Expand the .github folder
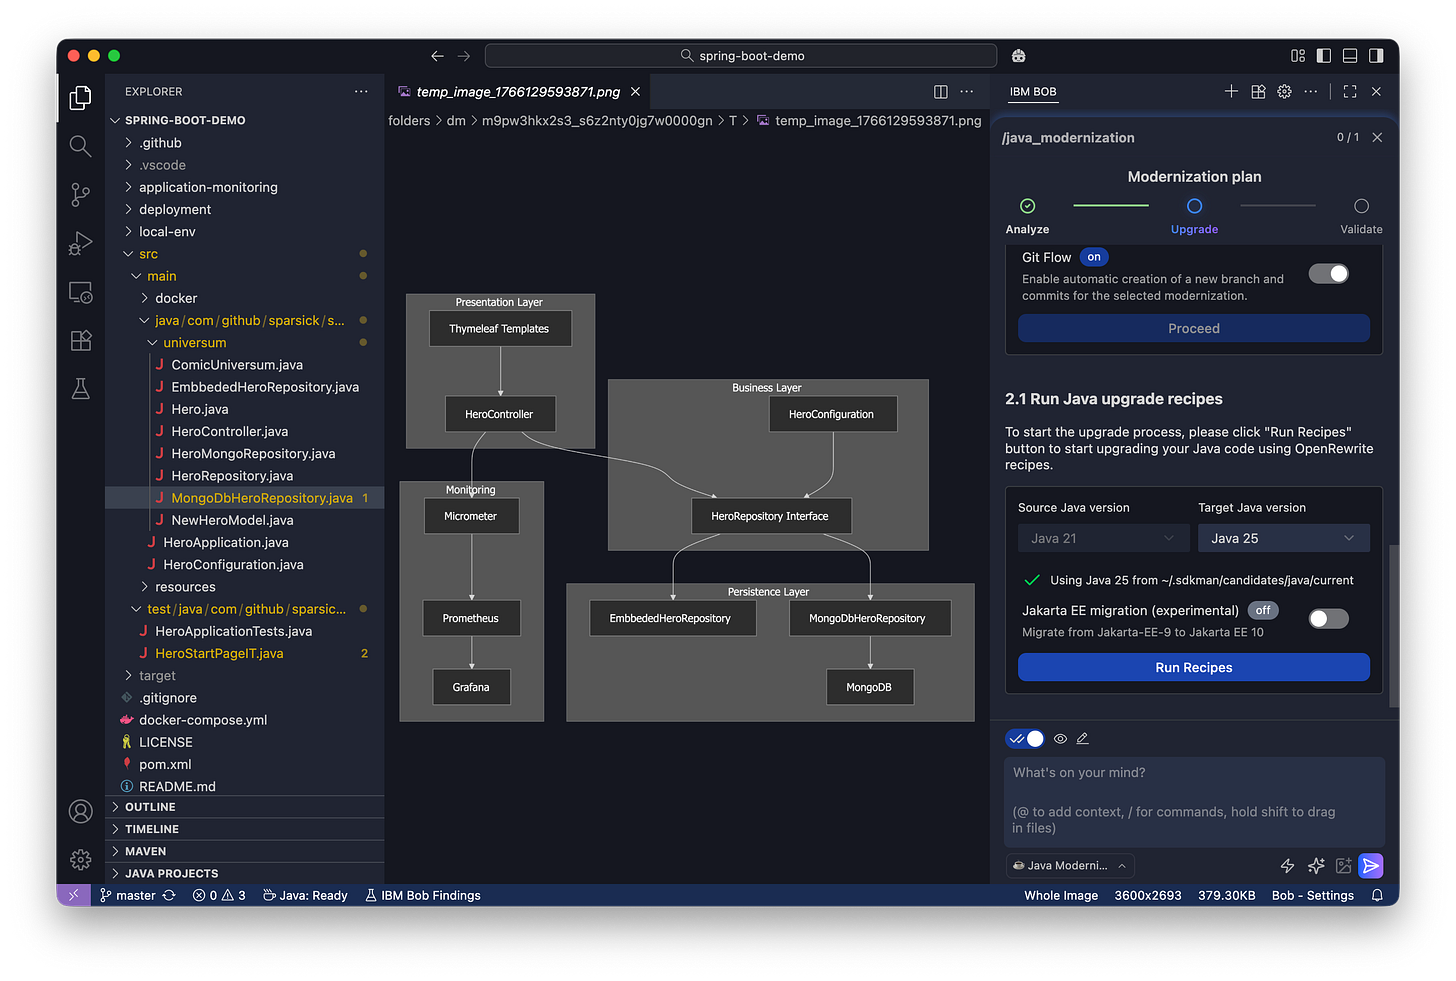Viewport: 1456px width, 981px height. tap(244, 143)
